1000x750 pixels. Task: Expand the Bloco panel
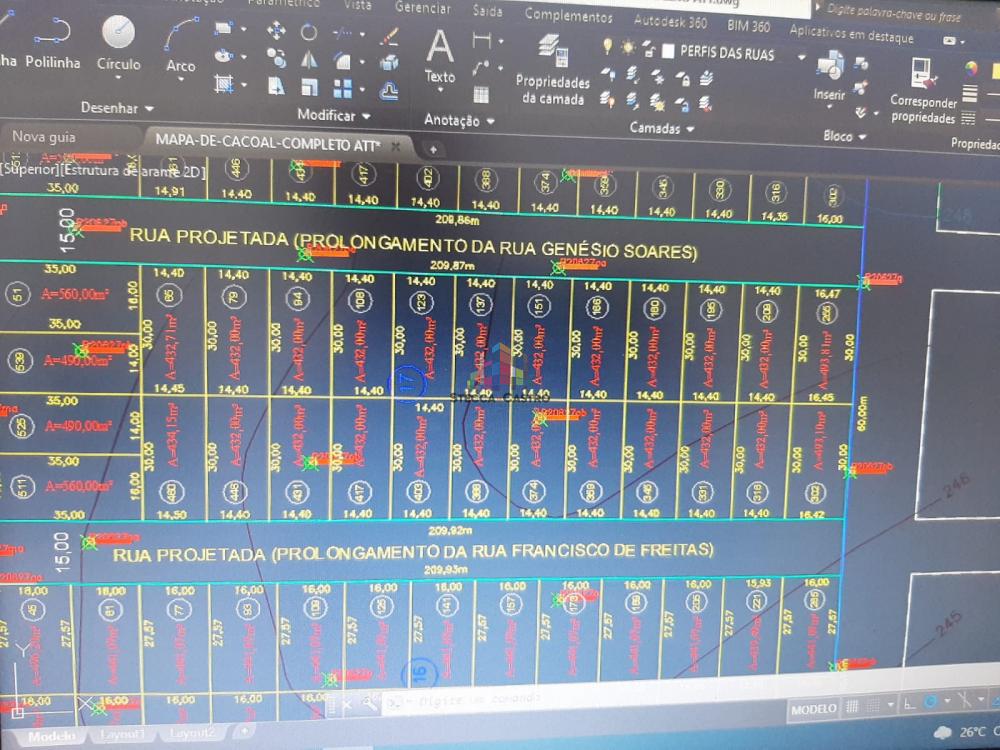click(x=844, y=136)
